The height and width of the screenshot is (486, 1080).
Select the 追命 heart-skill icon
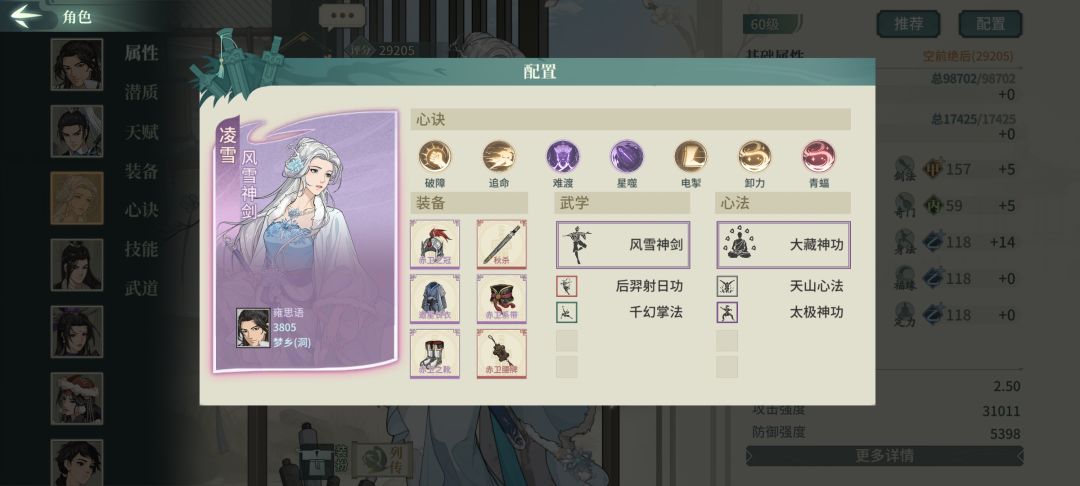click(499, 156)
